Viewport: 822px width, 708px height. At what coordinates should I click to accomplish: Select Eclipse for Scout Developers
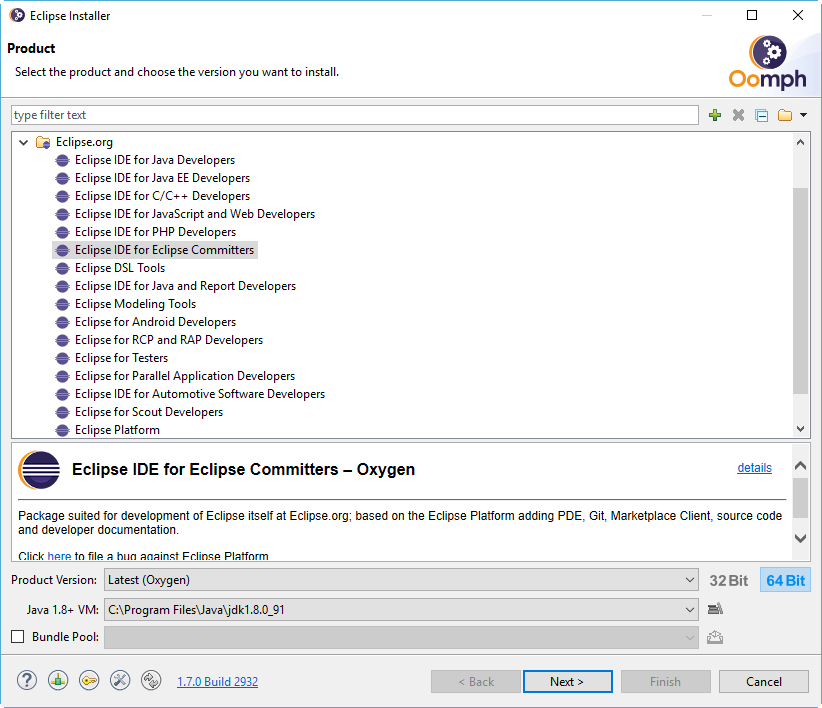pos(139,412)
